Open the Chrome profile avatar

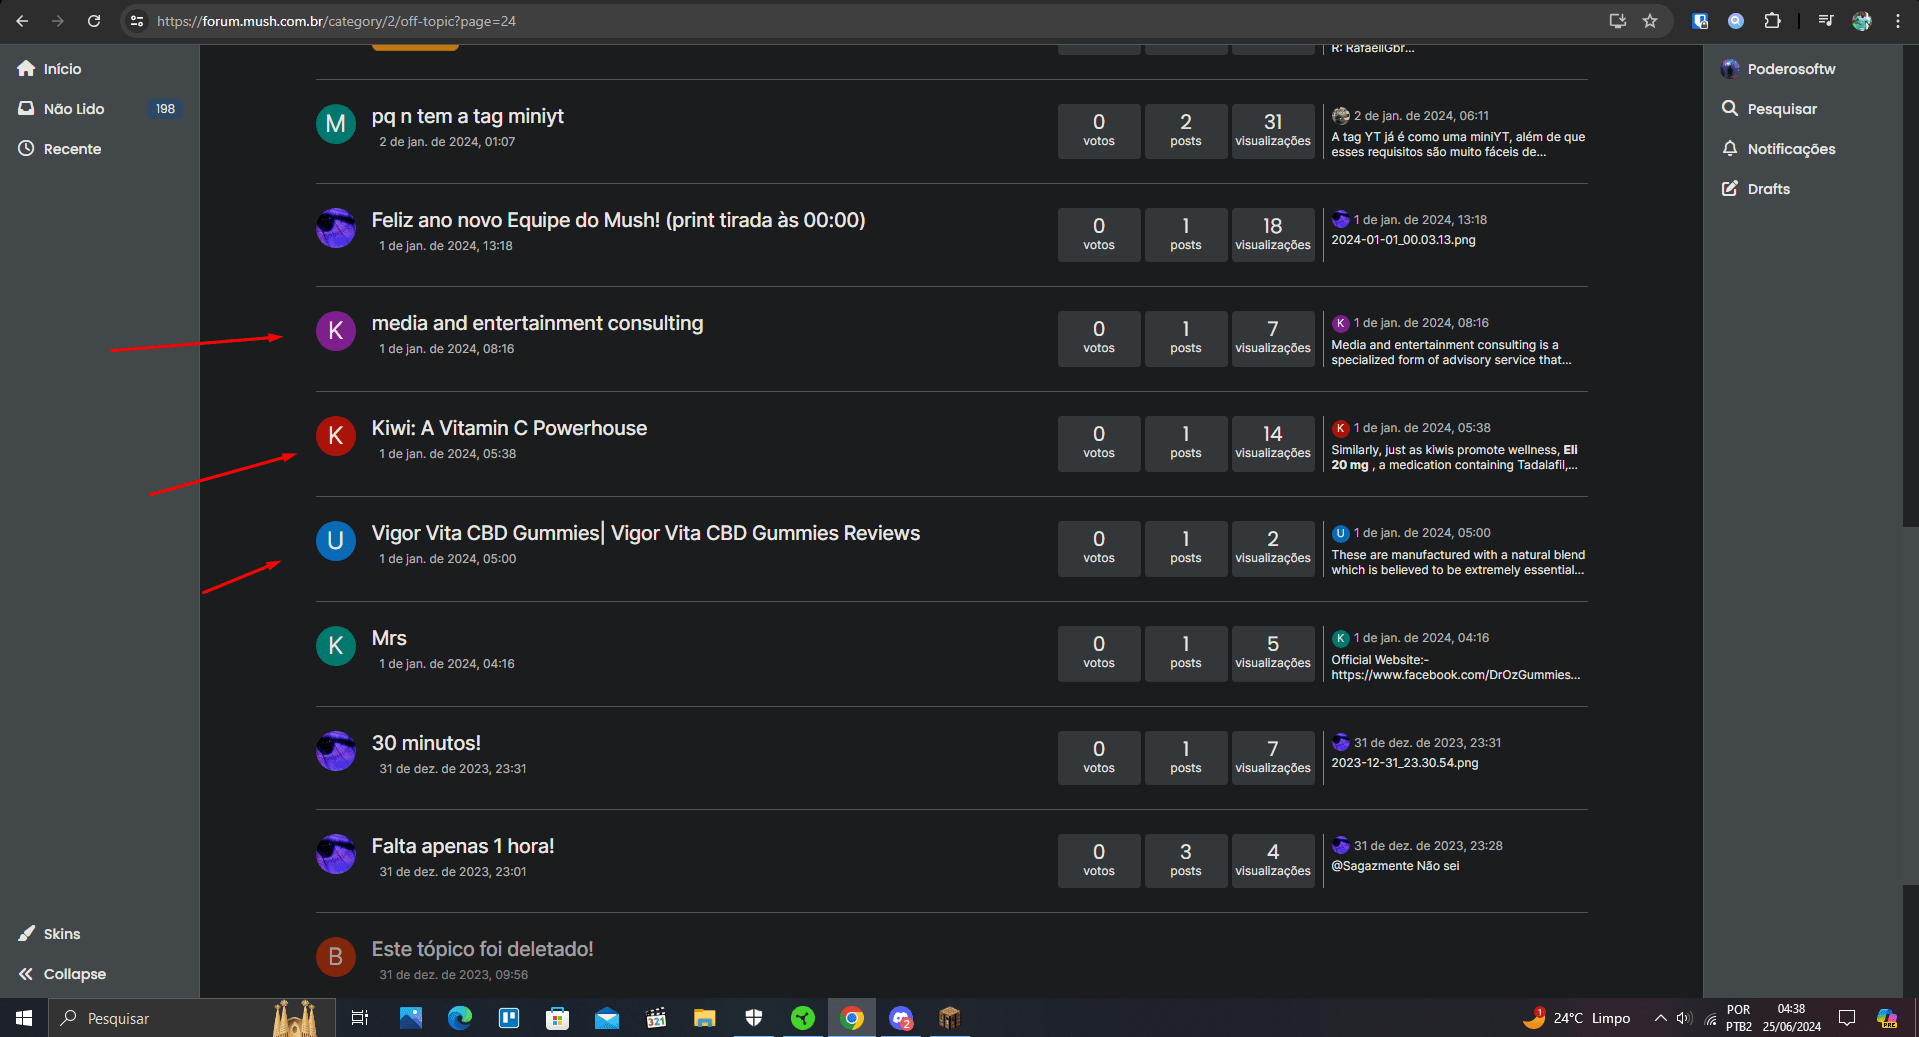pos(1862,21)
